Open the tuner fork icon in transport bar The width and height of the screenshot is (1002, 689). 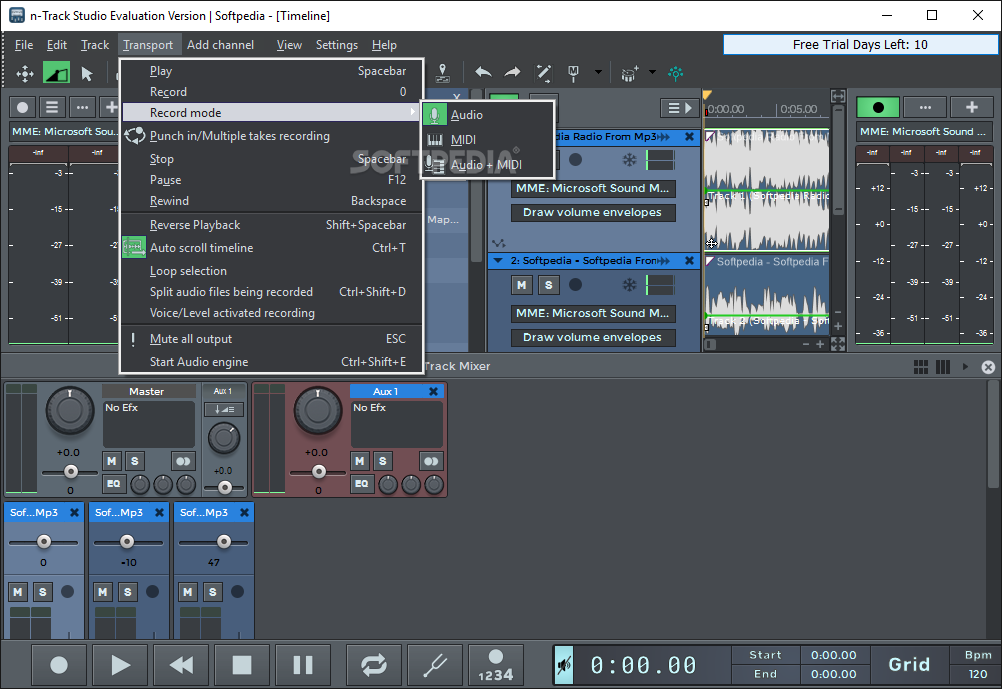click(436, 665)
